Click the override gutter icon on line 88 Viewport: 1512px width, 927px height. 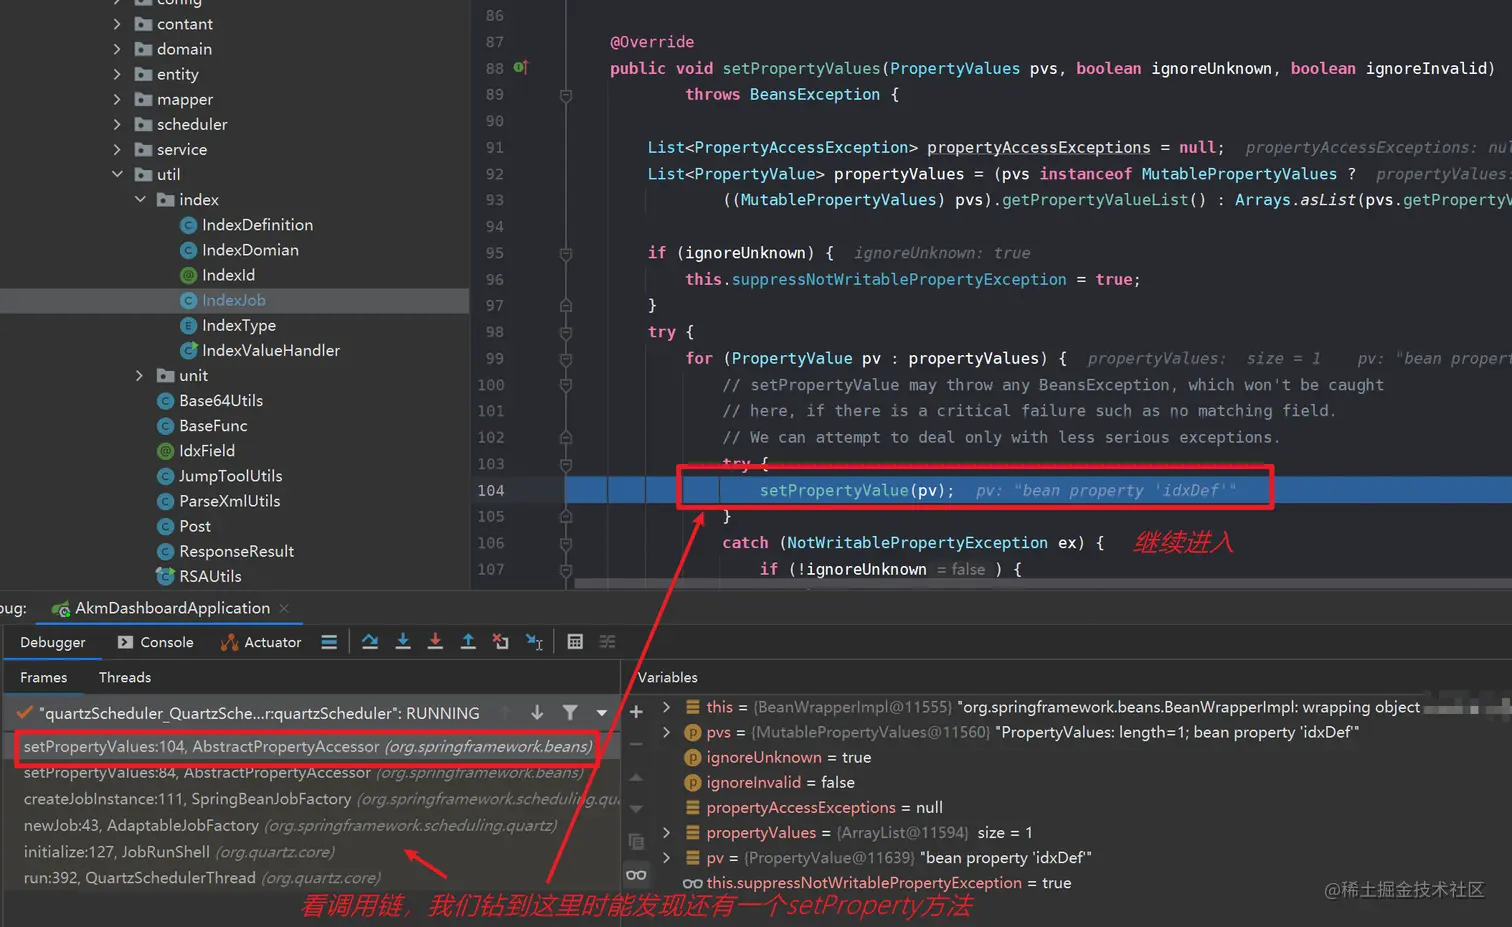click(520, 68)
